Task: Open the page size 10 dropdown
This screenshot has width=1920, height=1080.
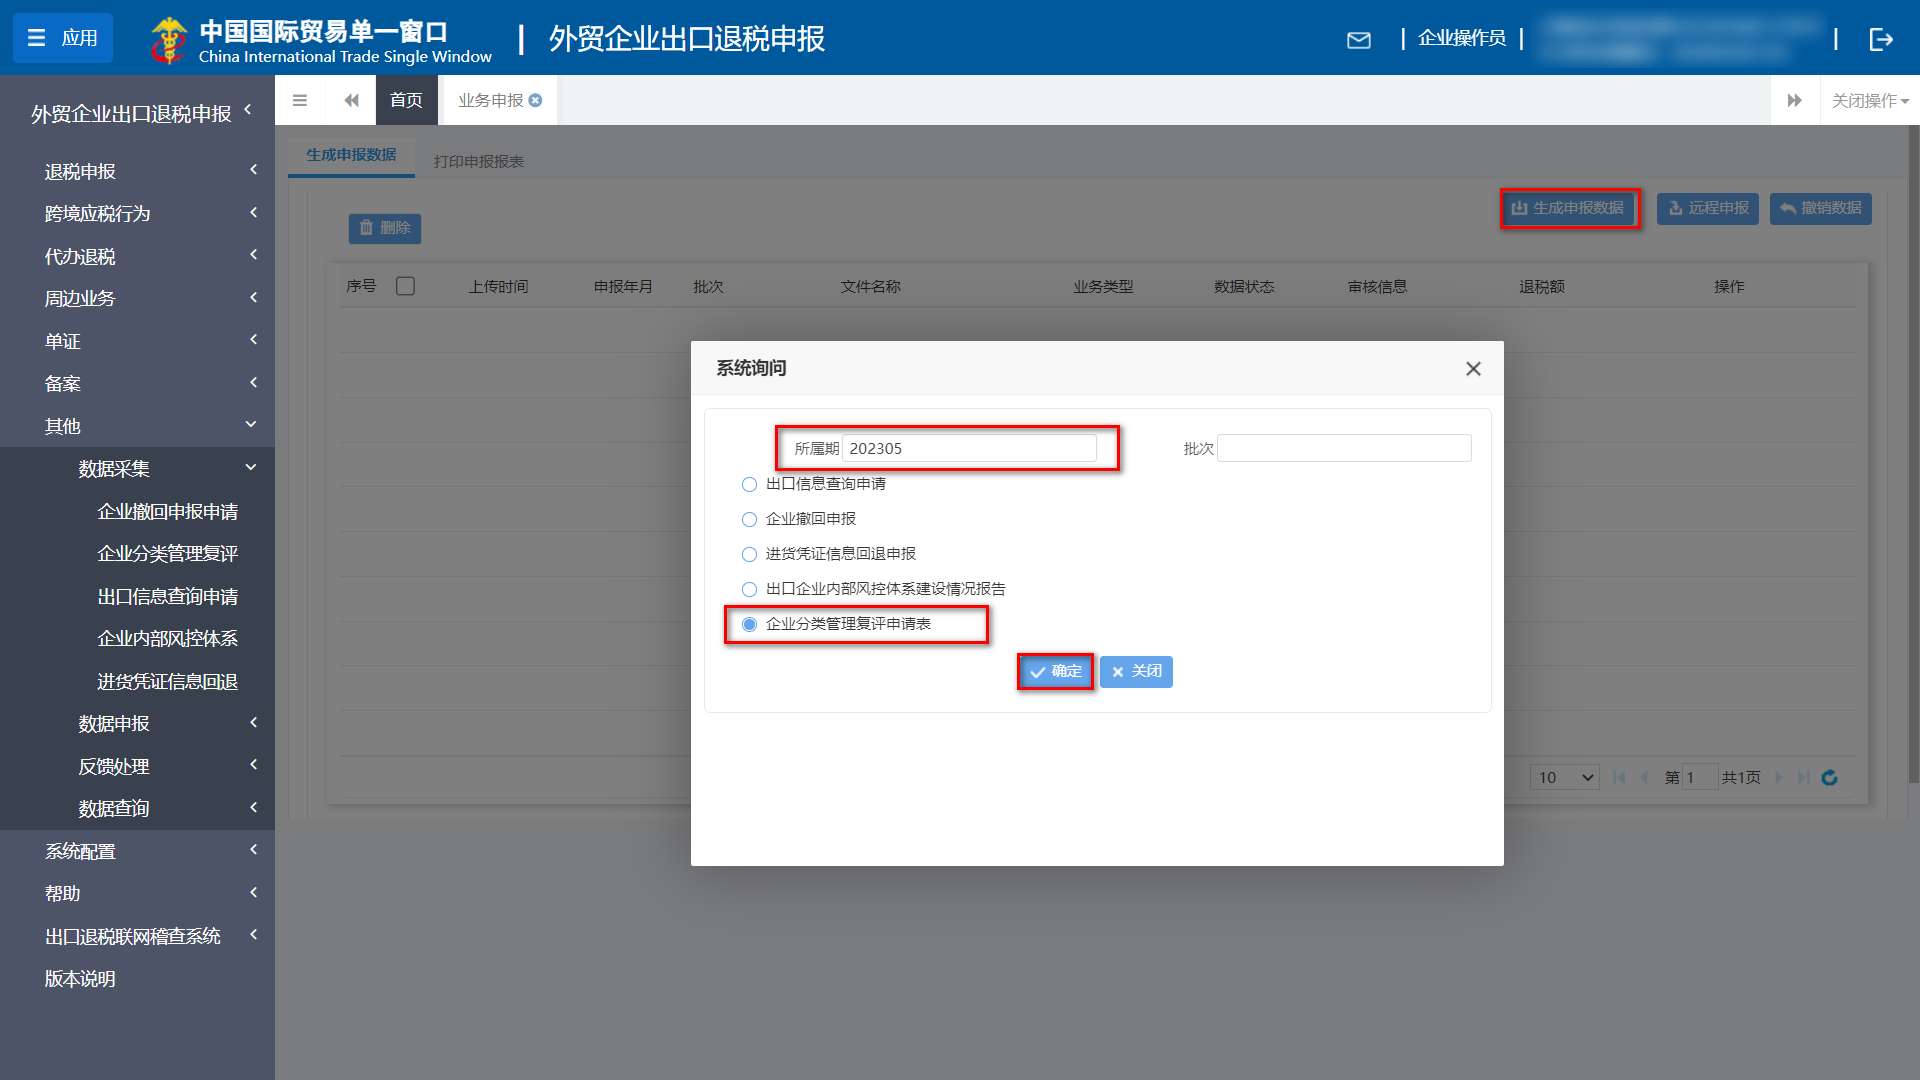Action: pos(1564,777)
